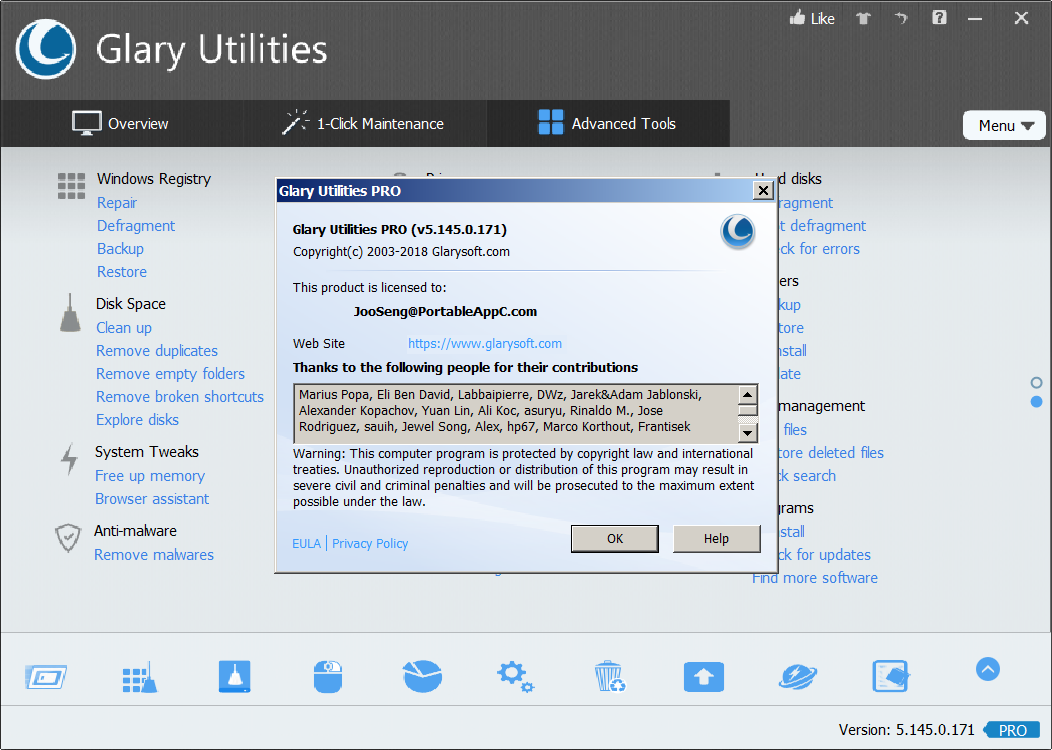The width and height of the screenshot is (1052, 750).
Task: Open the Remove broken shortcuts link
Action: click(180, 396)
